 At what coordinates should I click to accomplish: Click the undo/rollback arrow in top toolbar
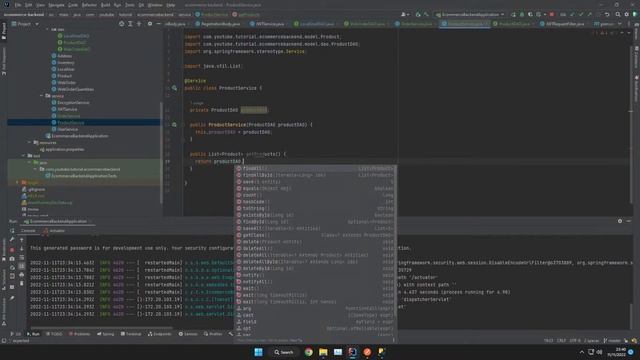click(x=607, y=14)
